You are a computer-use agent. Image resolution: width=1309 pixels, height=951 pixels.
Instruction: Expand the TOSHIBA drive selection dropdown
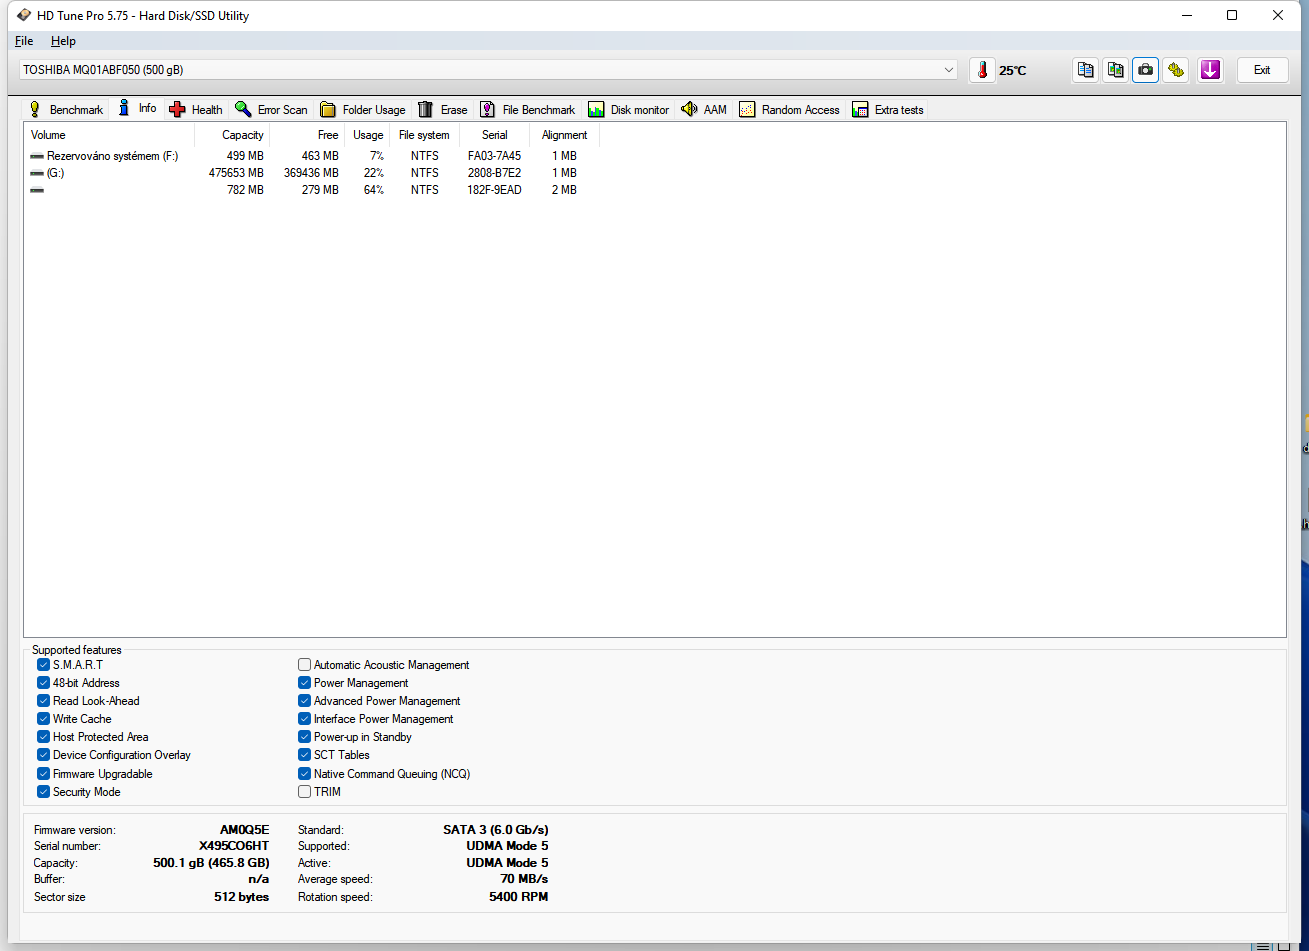coord(948,70)
